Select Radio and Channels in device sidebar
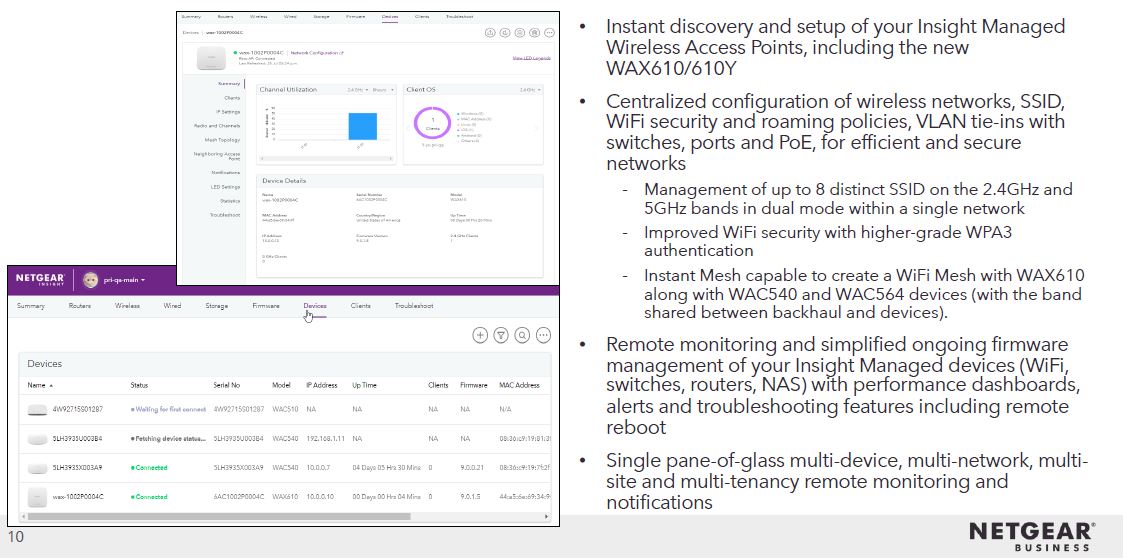Image resolution: width=1123 pixels, height=558 pixels. (217, 125)
